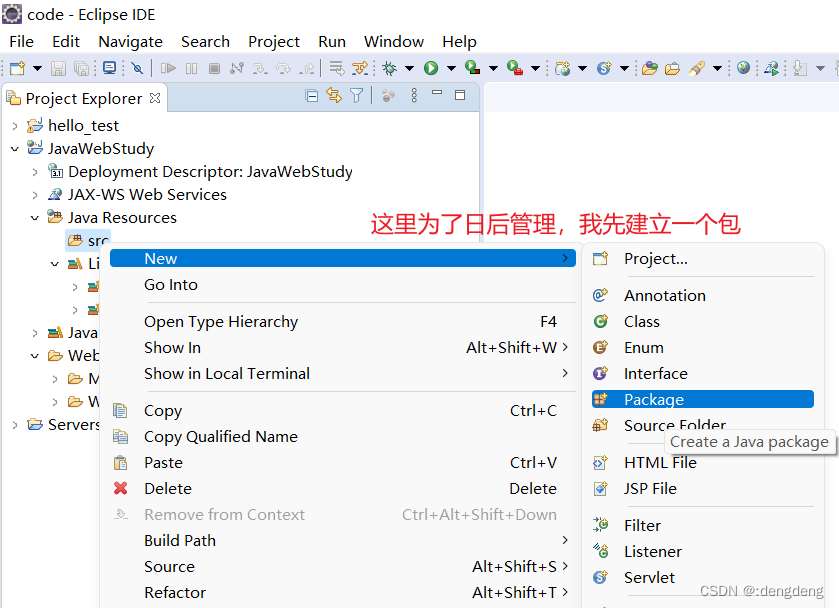839x608 pixels.
Task: Click the Coverage run toolbar icon
Action: (x=472, y=67)
